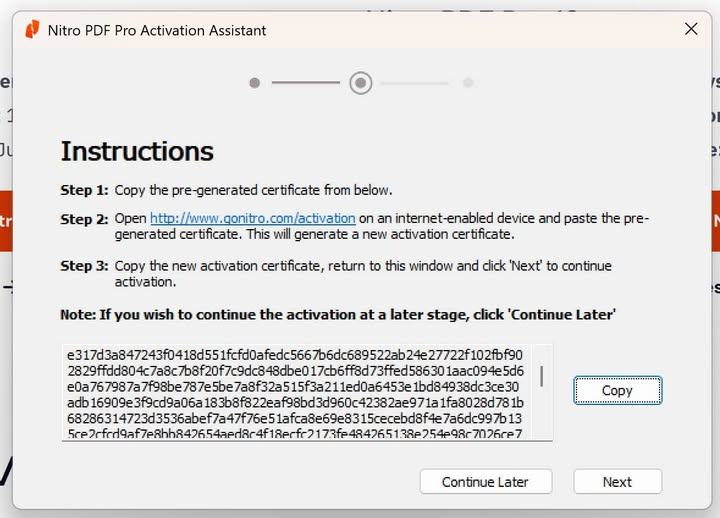
Task: Click the "Step 3:" label
Action: [x=84, y=266]
